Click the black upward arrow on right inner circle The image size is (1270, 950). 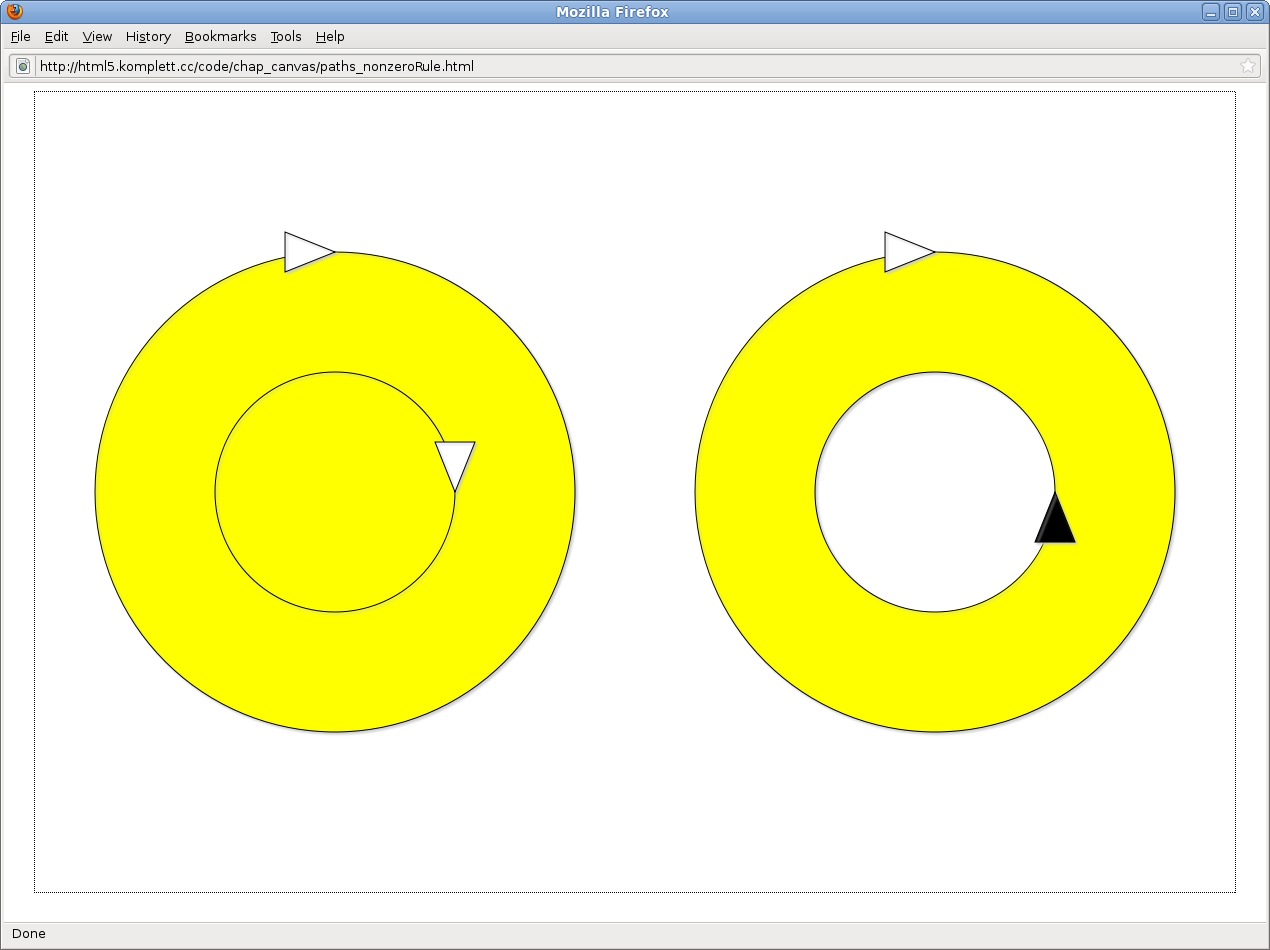(1055, 523)
